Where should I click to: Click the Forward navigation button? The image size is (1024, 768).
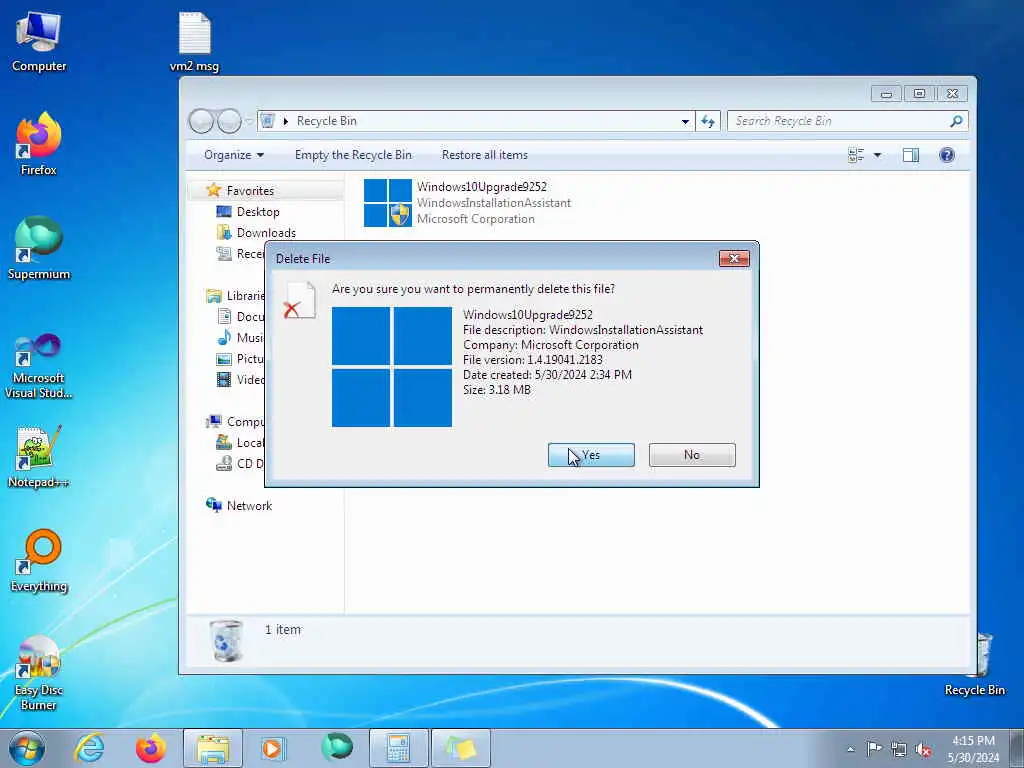tap(229, 121)
